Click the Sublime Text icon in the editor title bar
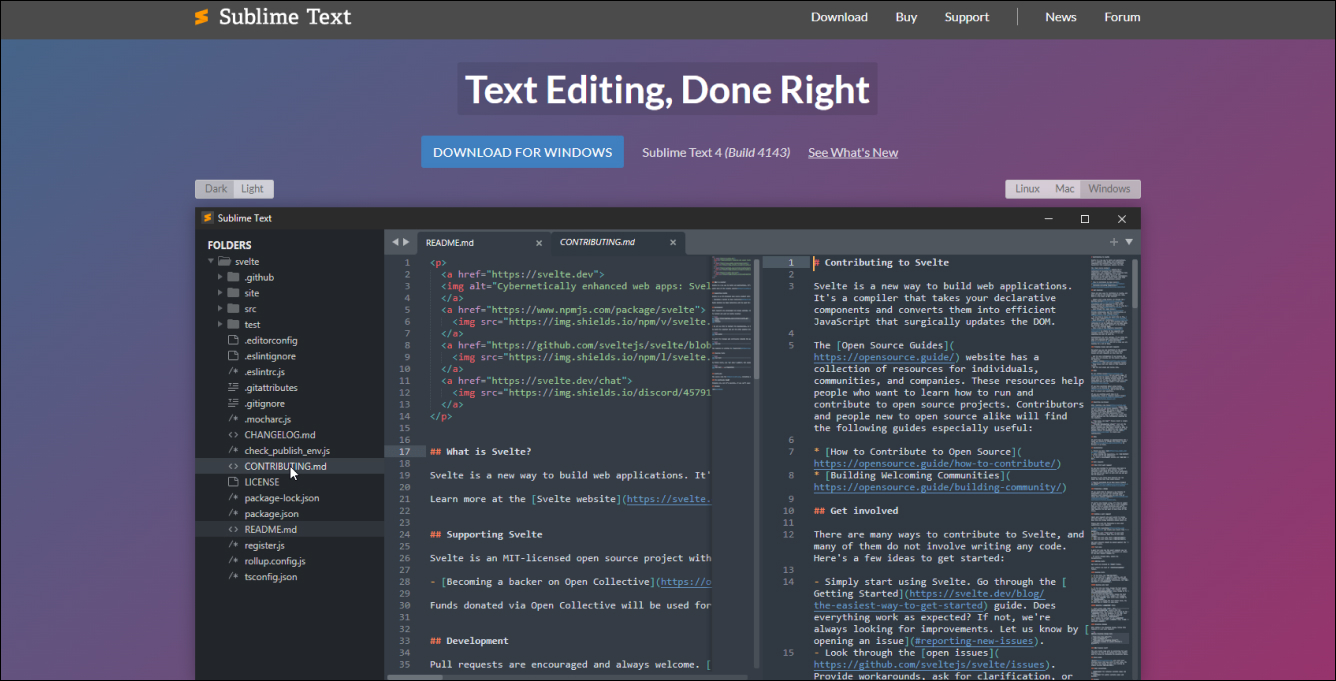 tap(208, 218)
